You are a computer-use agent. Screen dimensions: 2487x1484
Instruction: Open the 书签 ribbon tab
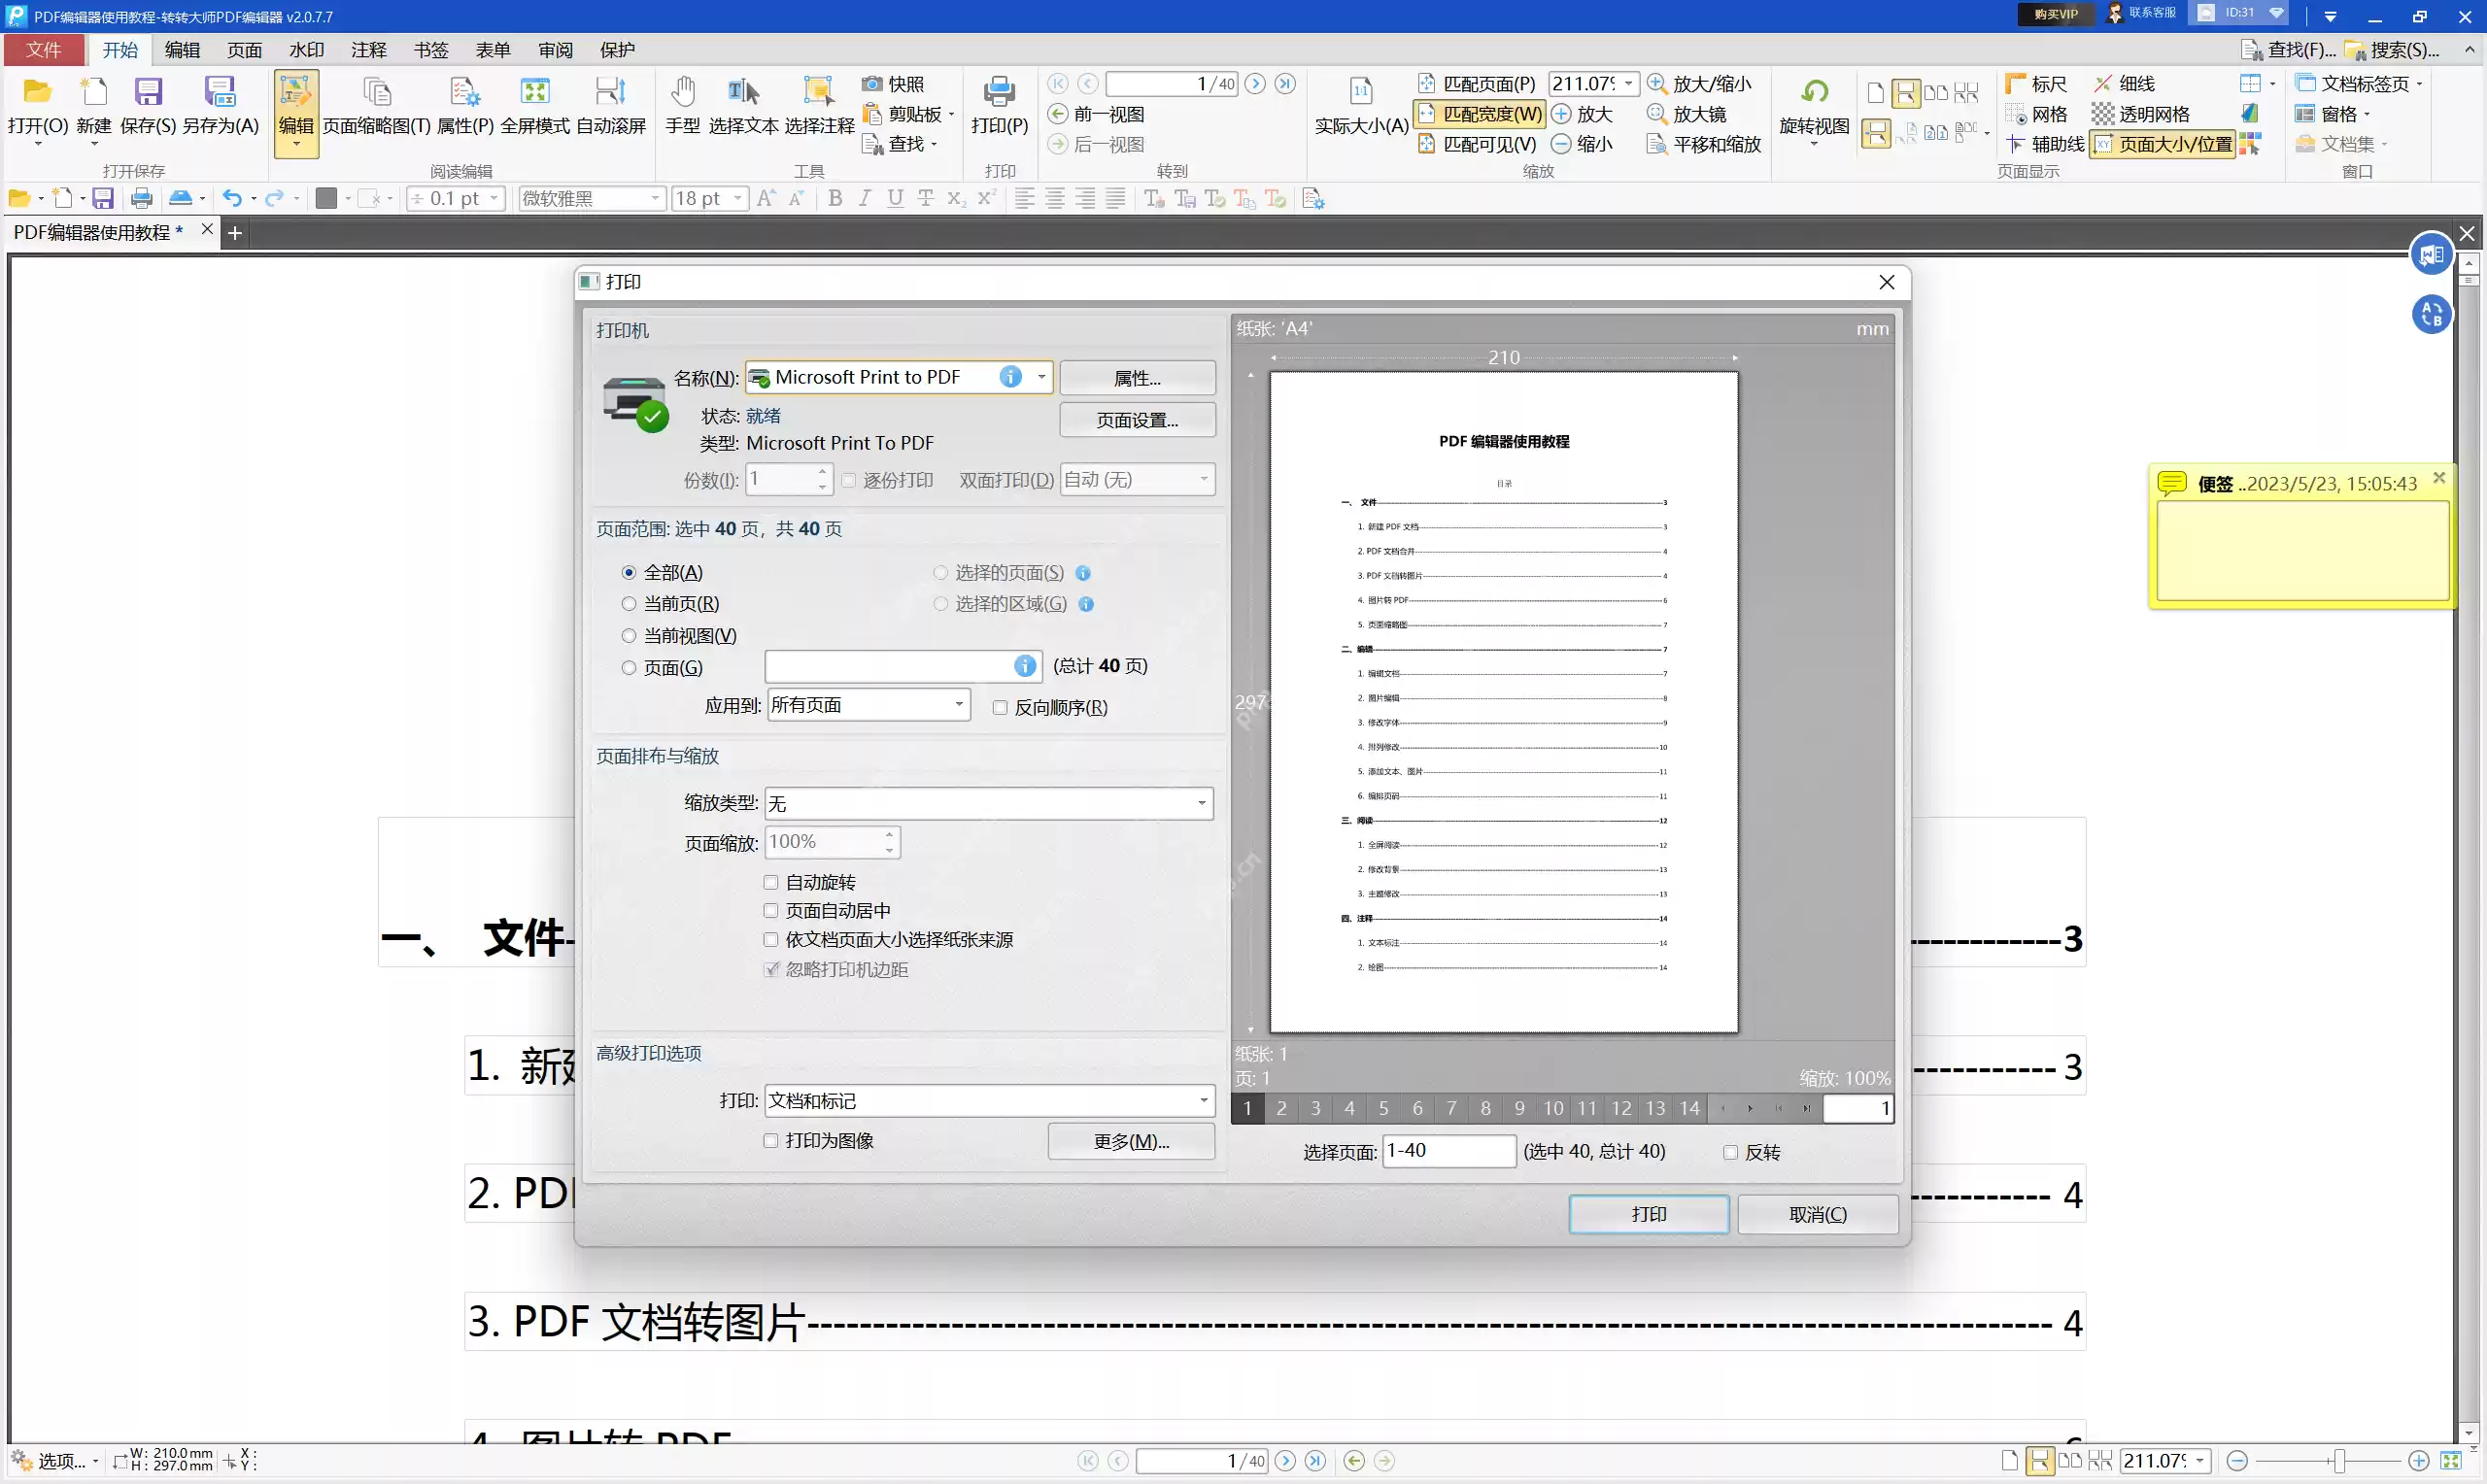coord(430,49)
